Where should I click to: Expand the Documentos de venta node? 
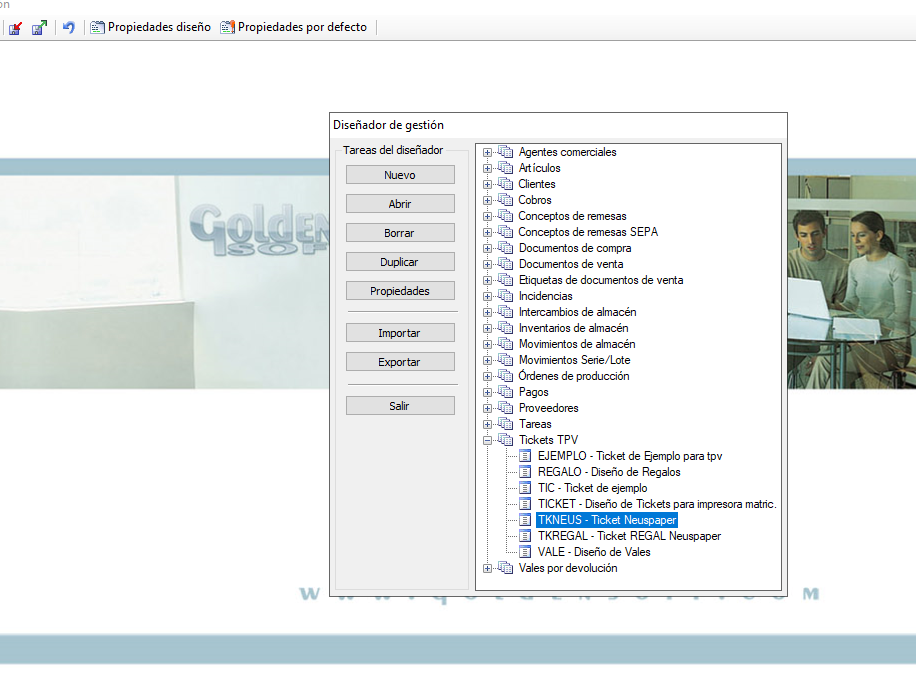(488, 264)
